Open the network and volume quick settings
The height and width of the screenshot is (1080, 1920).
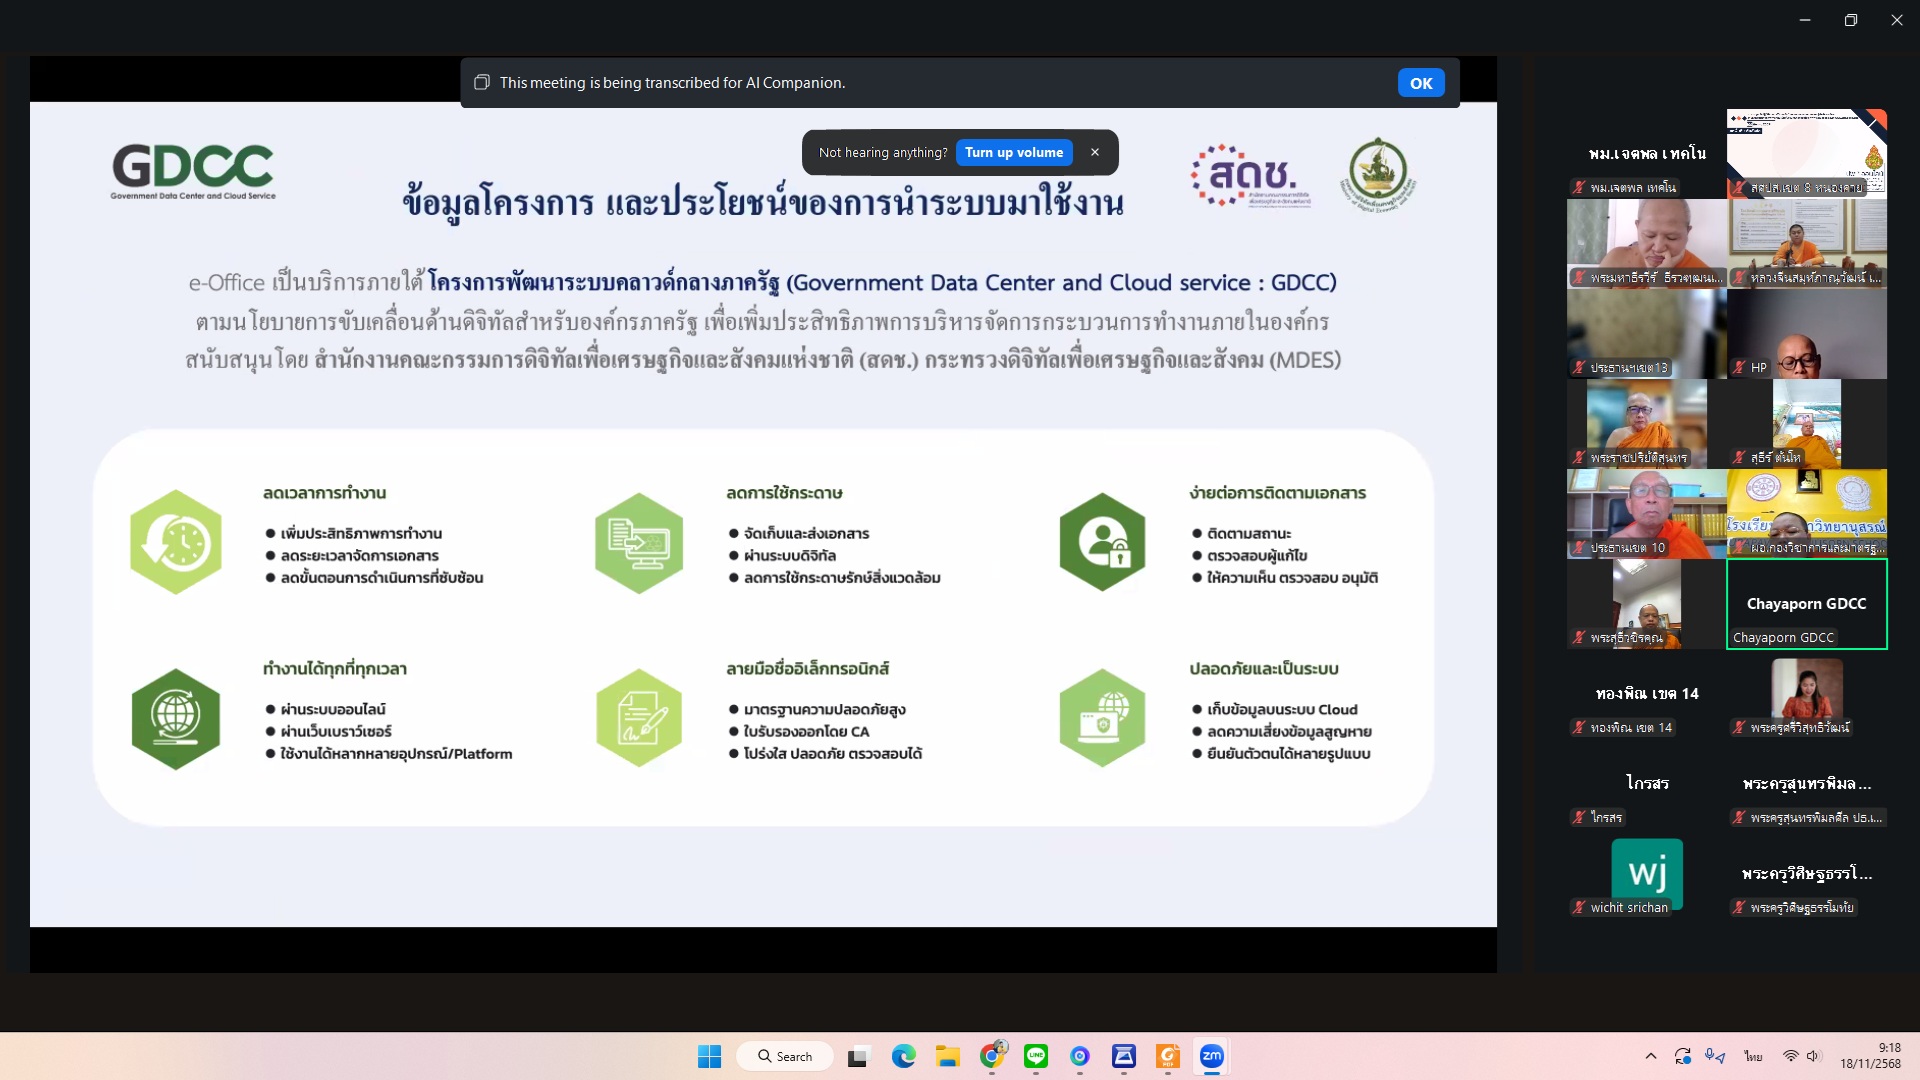coord(1801,1056)
